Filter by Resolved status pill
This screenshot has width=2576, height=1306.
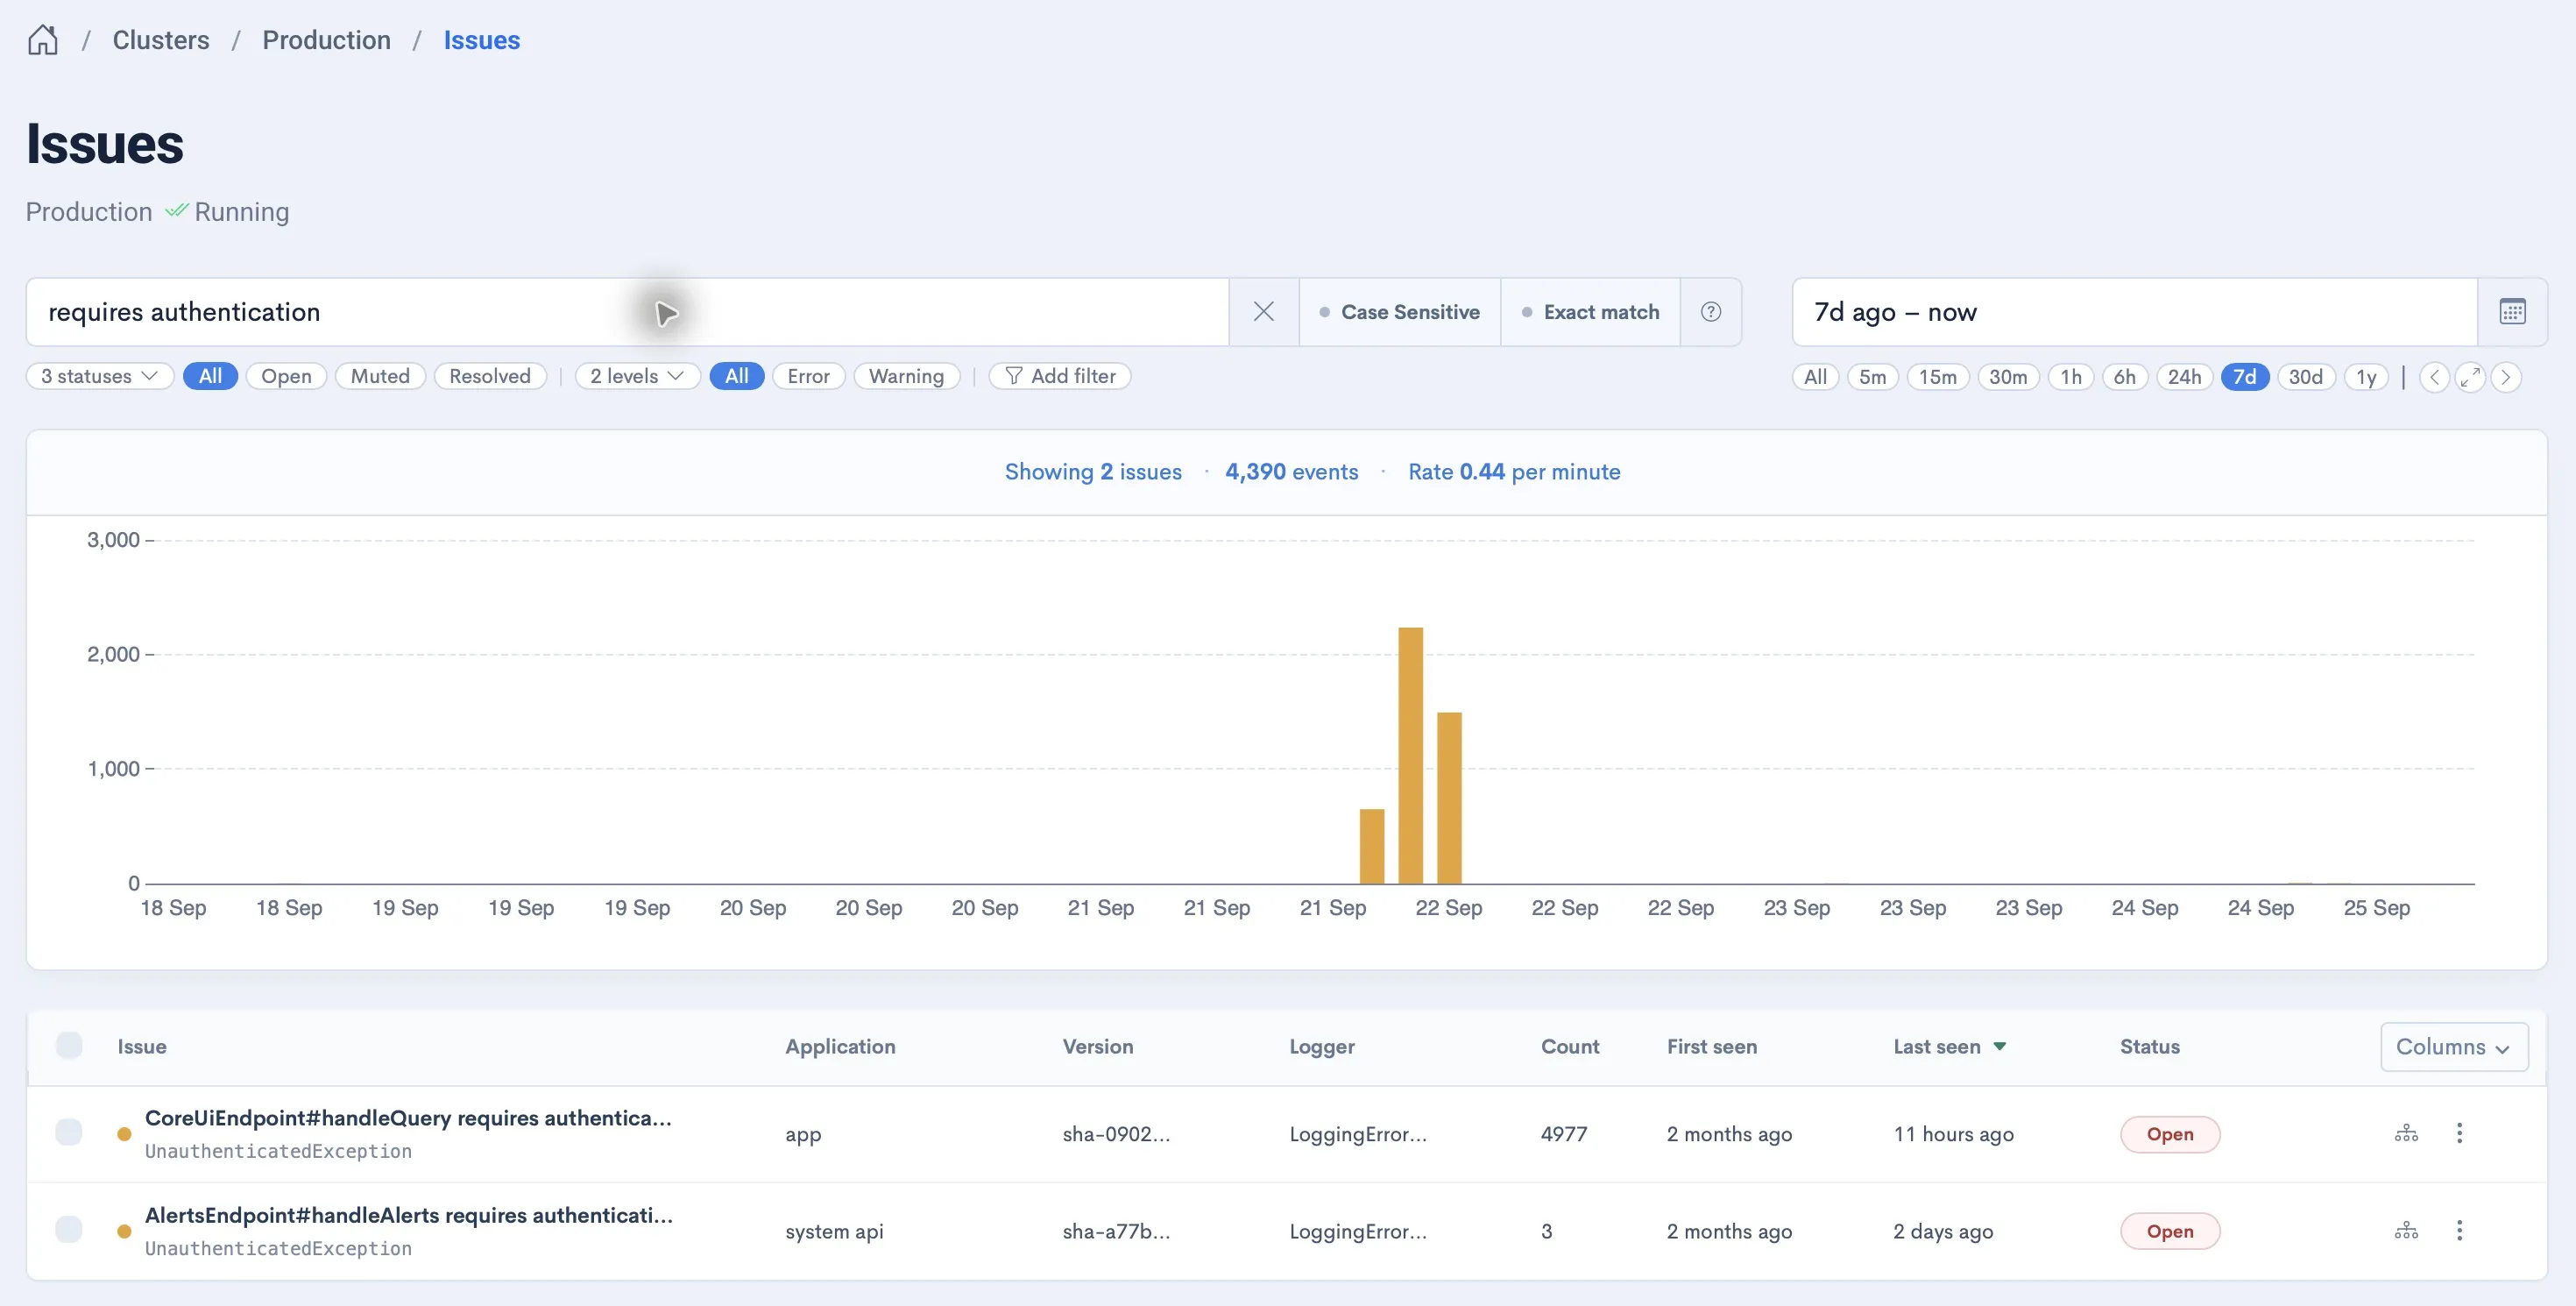click(x=490, y=376)
